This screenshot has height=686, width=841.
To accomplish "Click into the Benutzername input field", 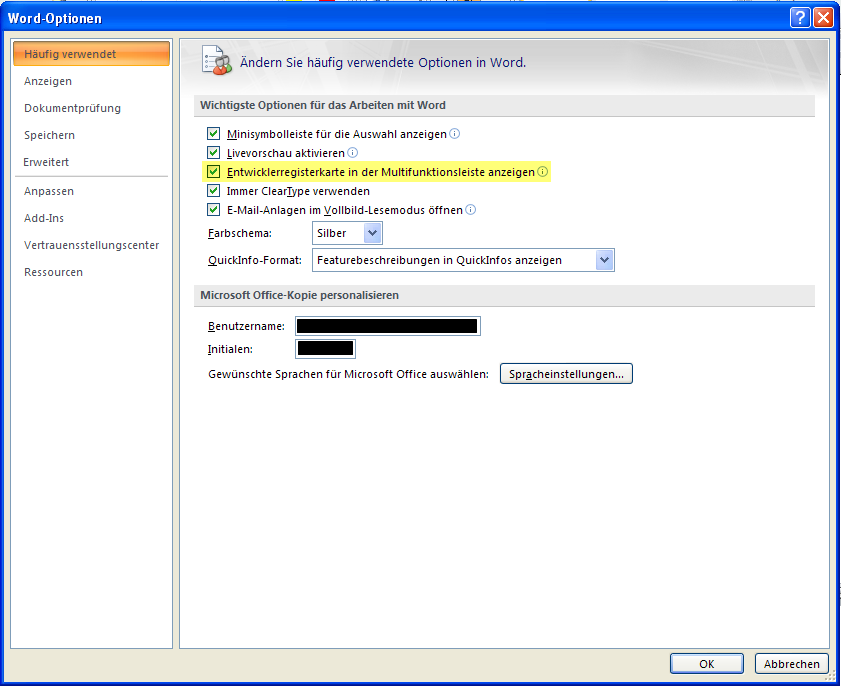I will (x=388, y=326).
